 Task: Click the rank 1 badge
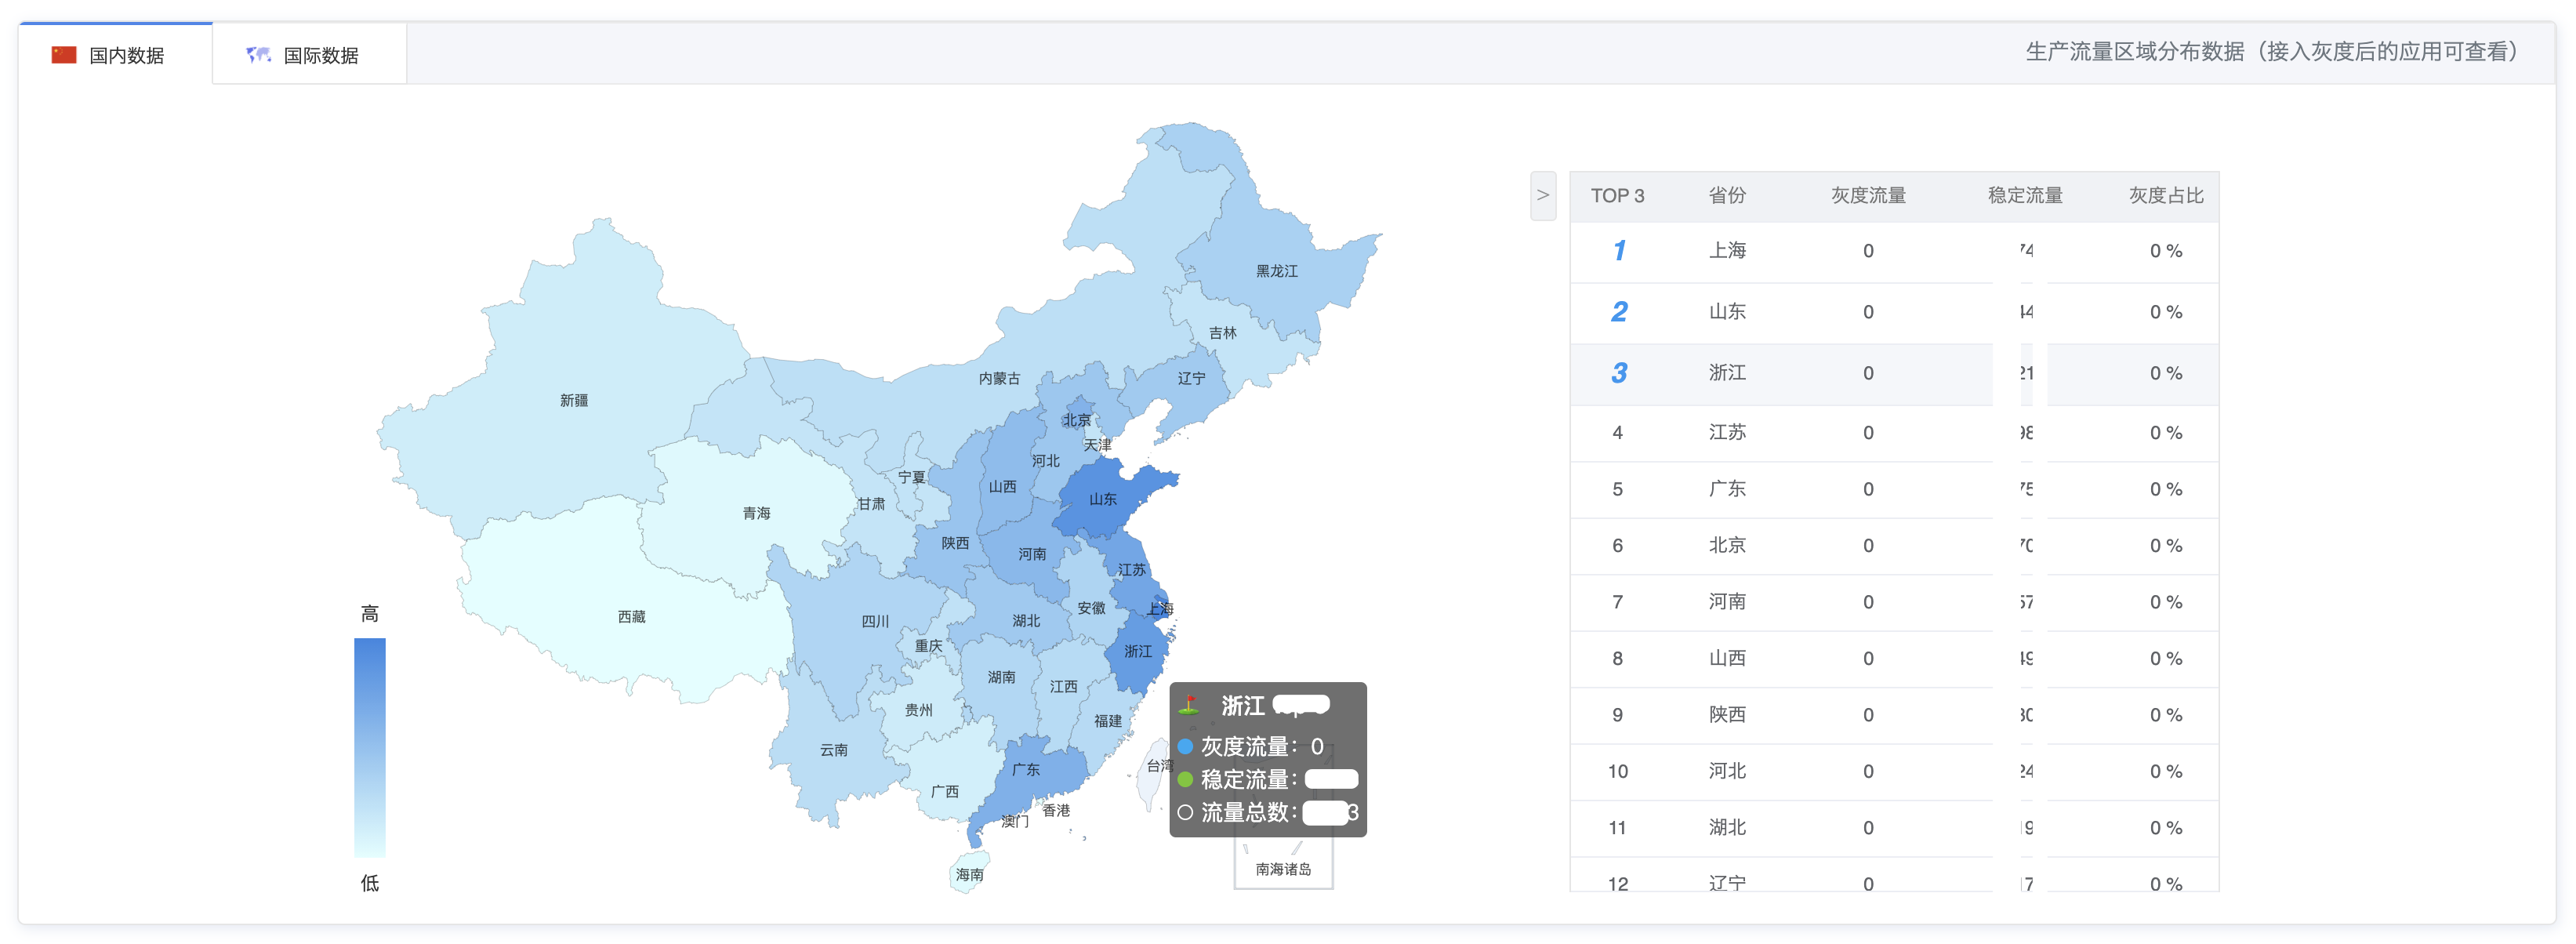click(x=1619, y=251)
